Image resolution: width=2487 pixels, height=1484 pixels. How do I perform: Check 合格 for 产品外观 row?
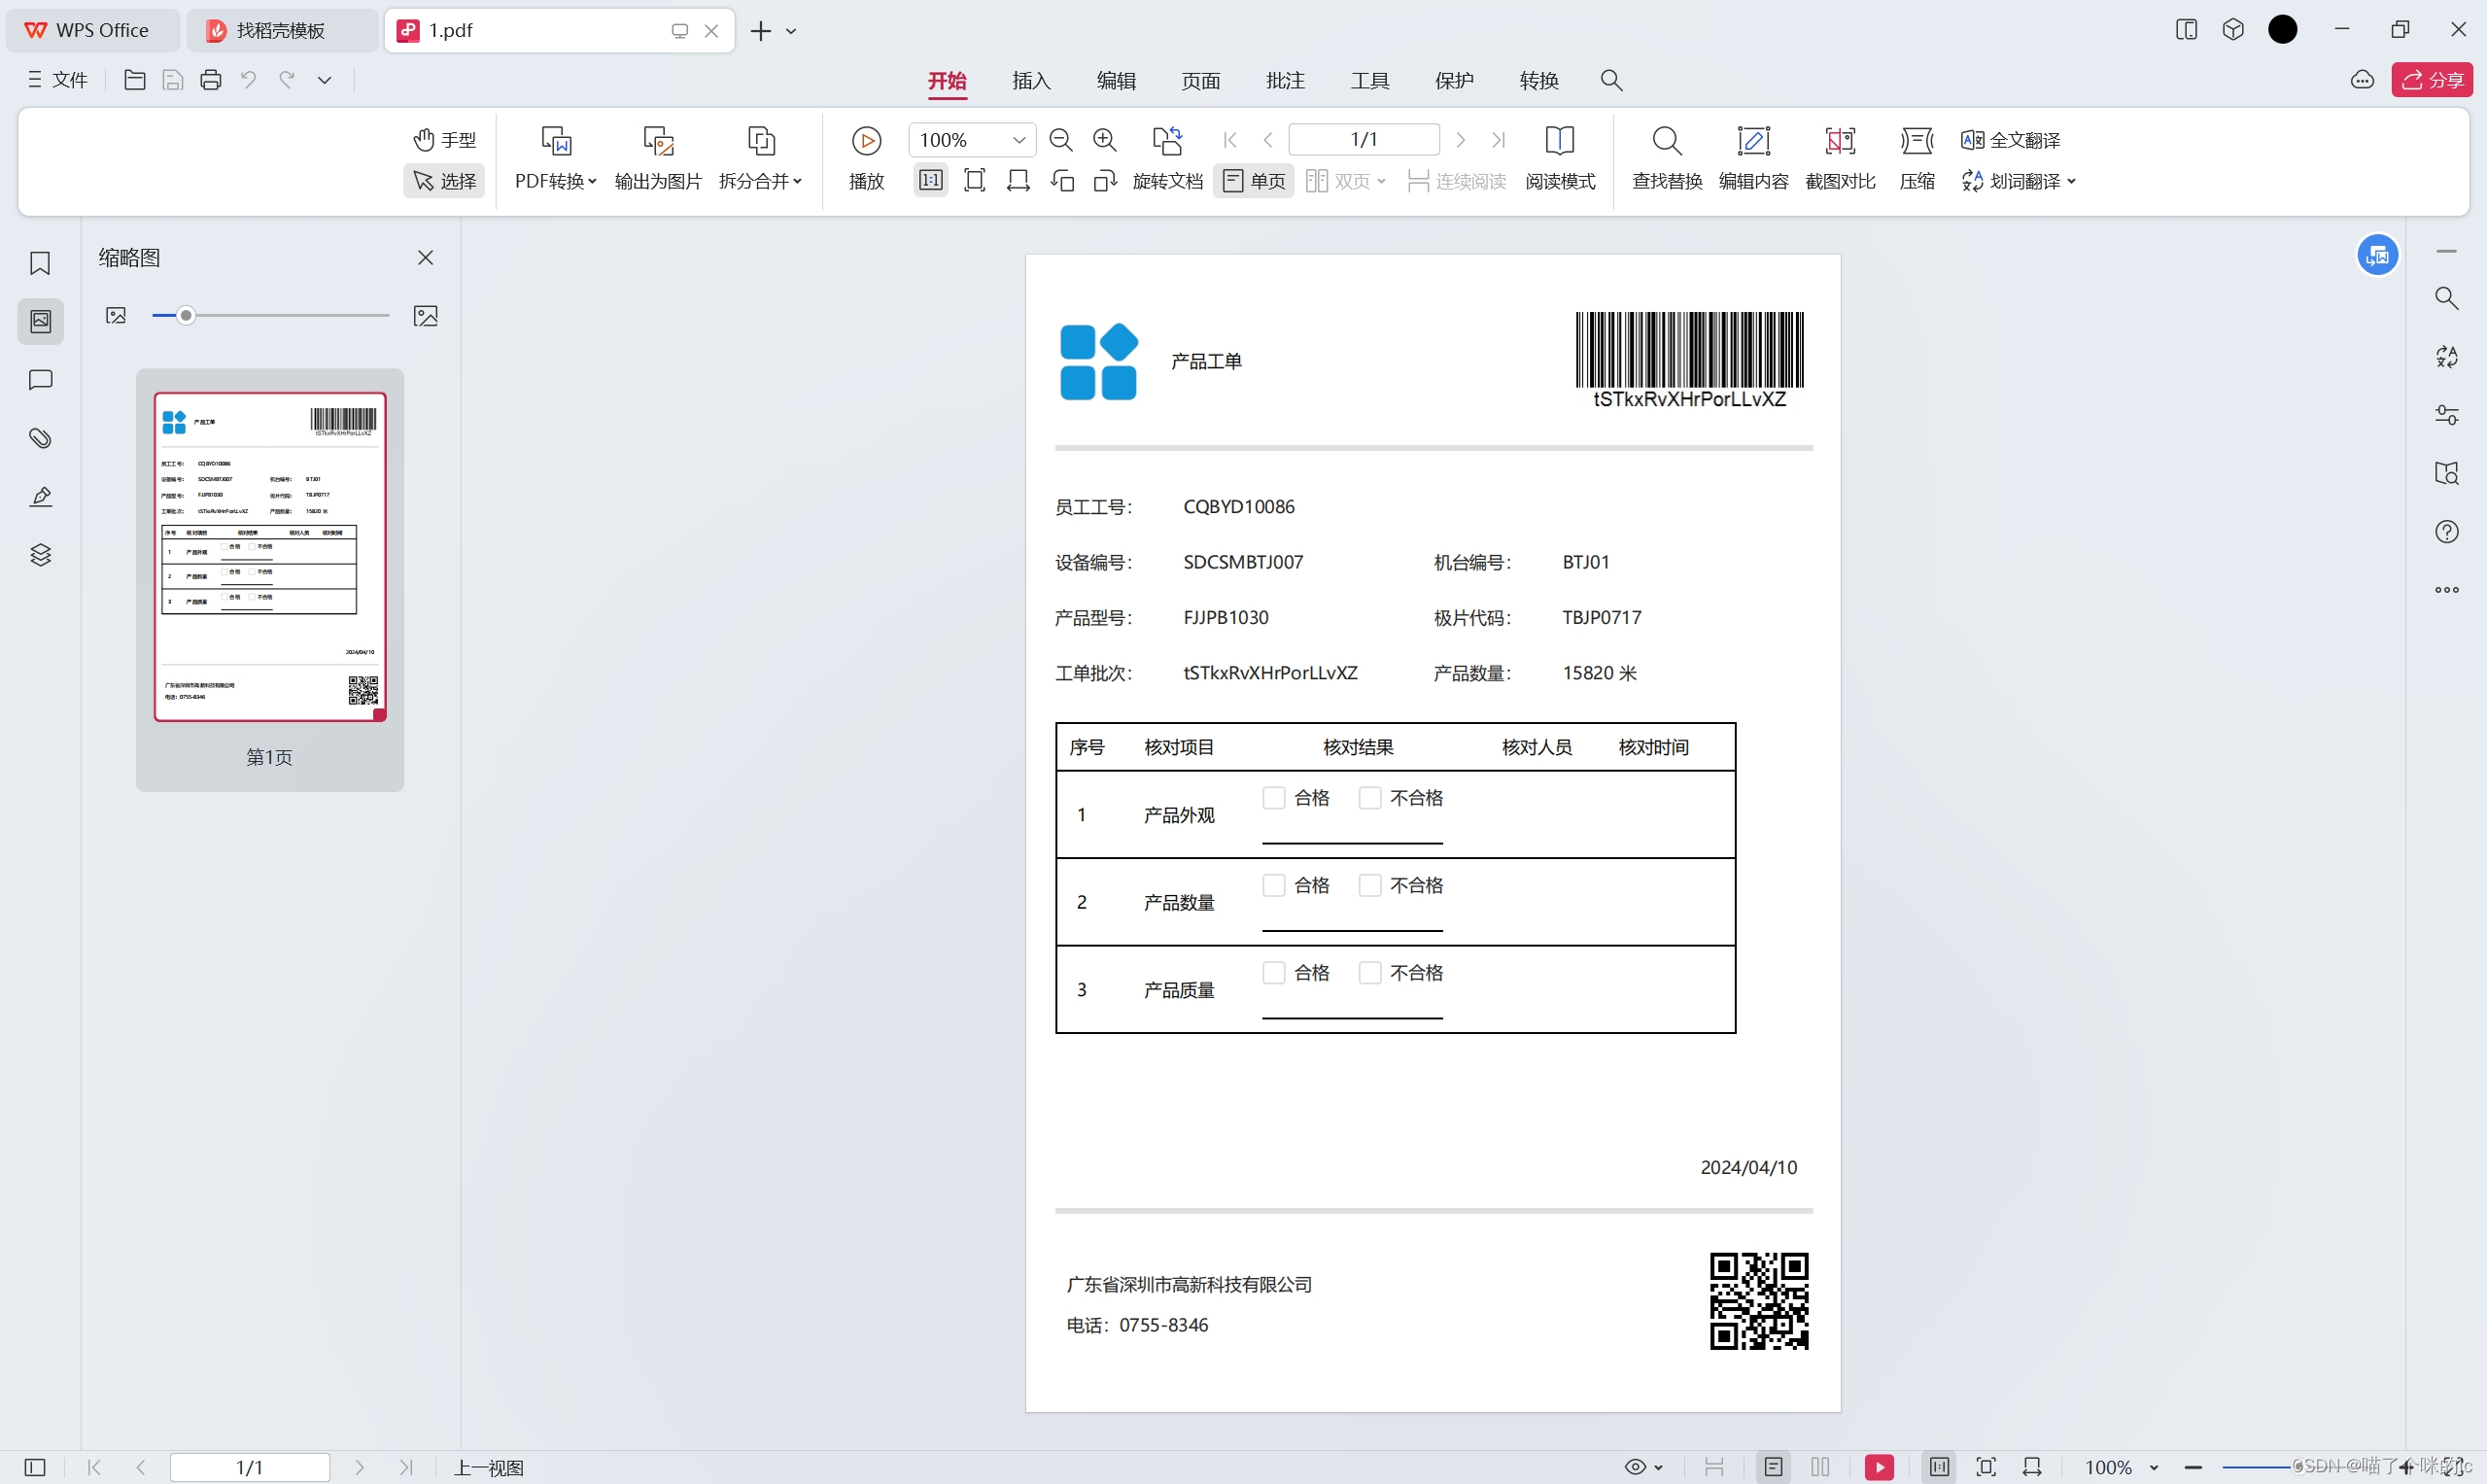coord(1273,798)
